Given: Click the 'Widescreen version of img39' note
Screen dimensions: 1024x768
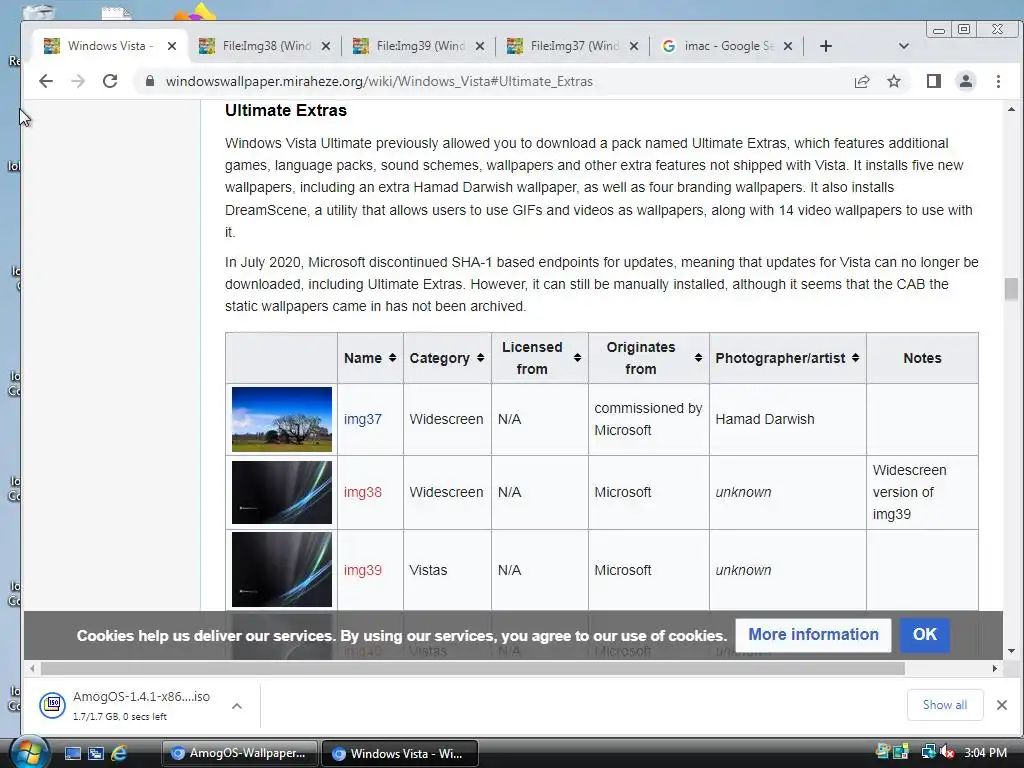Looking at the screenshot, I should coord(909,492).
